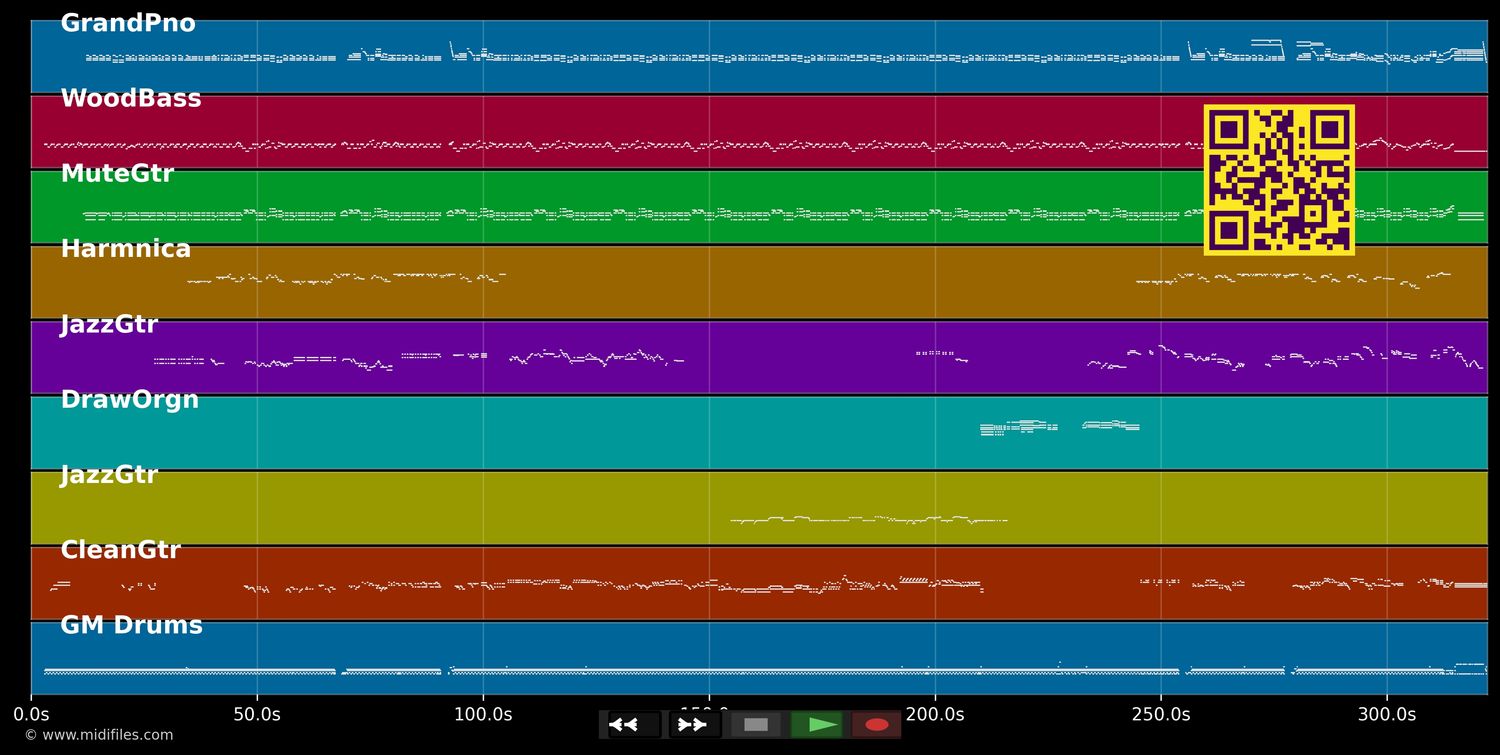Scan the QR code overlay
1500x755 pixels.
[x=1279, y=180]
